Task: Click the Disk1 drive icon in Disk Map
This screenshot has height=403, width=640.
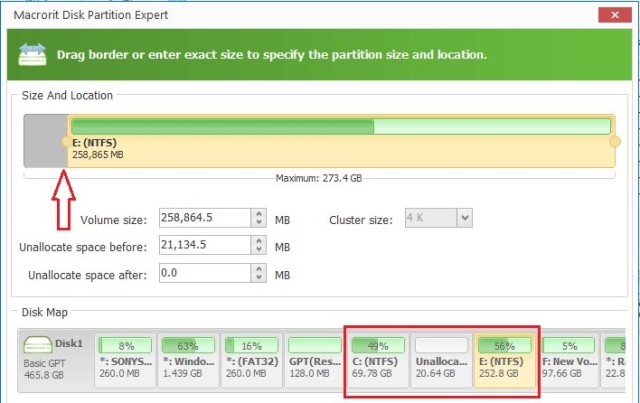Action: [x=37, y=345]
